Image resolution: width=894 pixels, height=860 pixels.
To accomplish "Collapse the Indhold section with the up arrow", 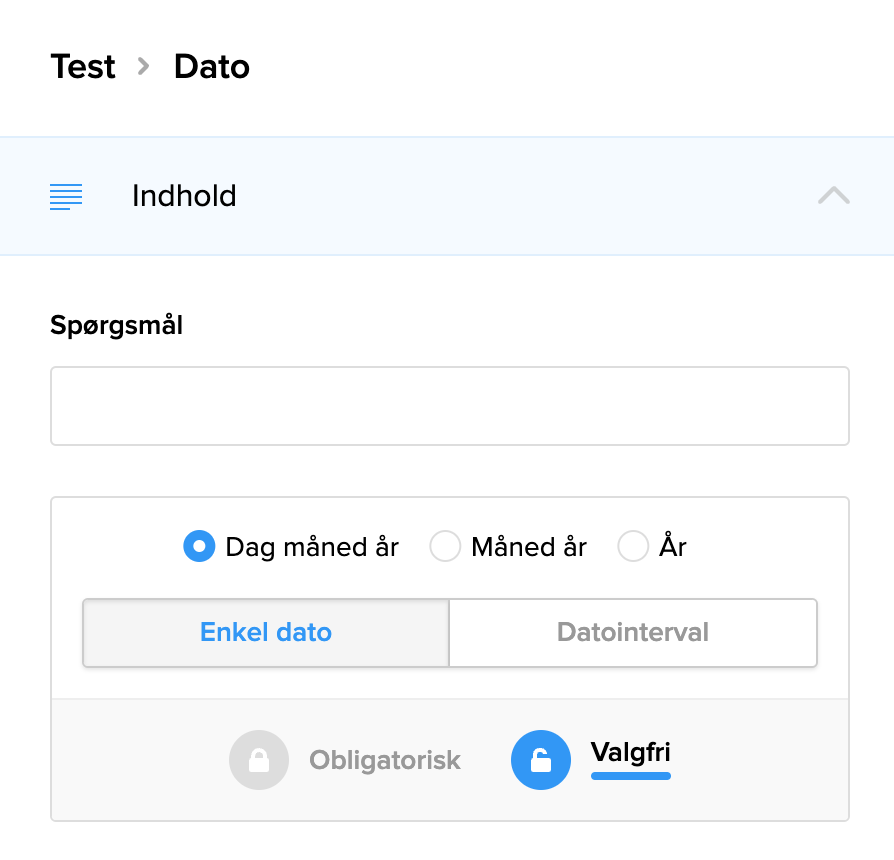I will tap(833, 196).
